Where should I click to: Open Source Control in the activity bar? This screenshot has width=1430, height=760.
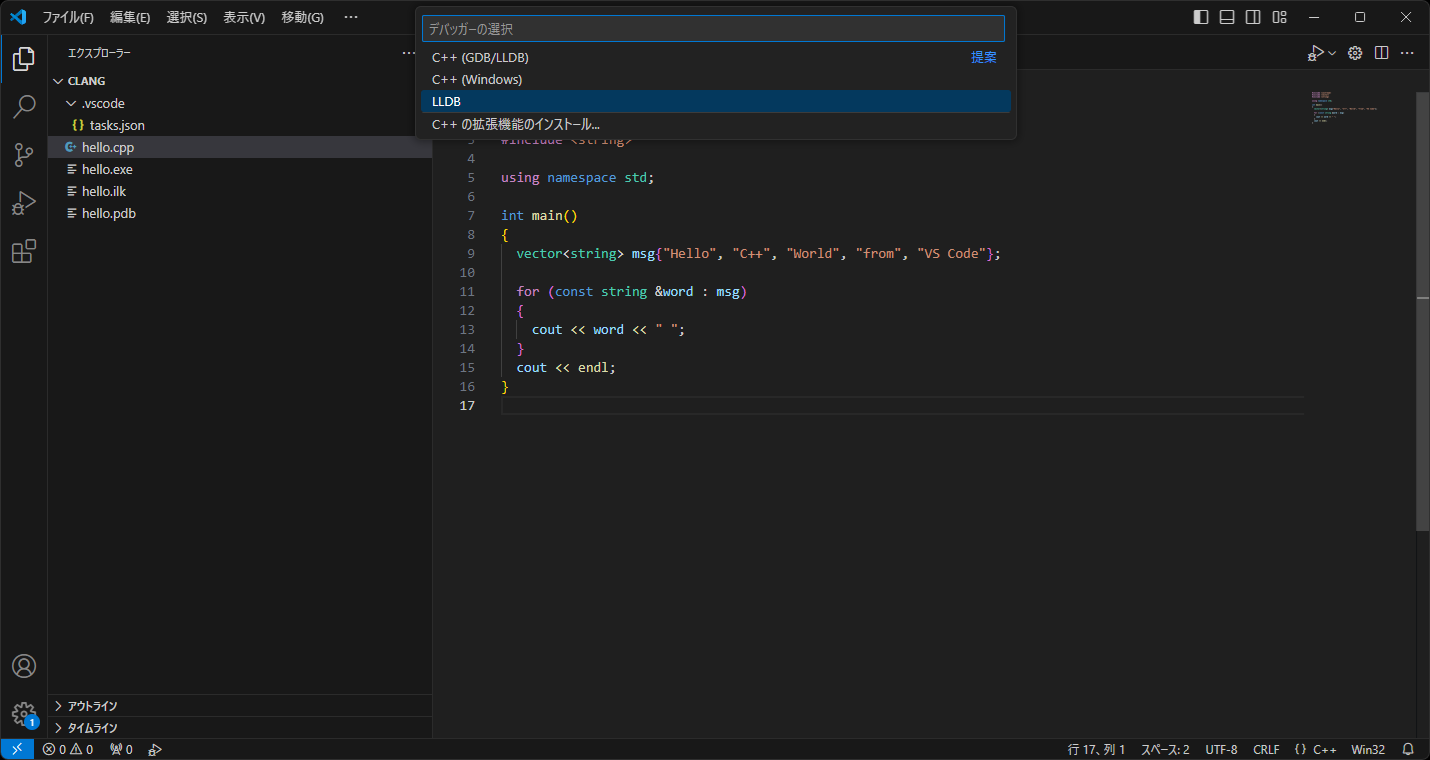click(22, 155)
